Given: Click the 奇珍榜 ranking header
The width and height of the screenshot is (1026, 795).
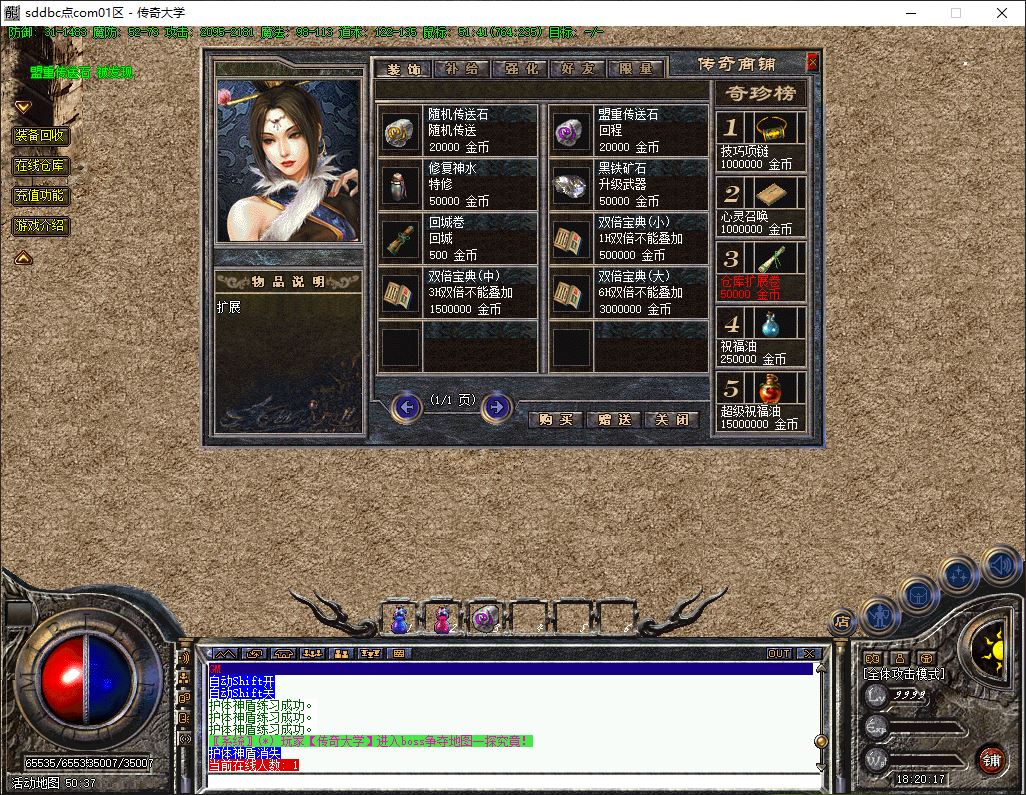Looking at the screenshot, I should (x=760, y=94).
